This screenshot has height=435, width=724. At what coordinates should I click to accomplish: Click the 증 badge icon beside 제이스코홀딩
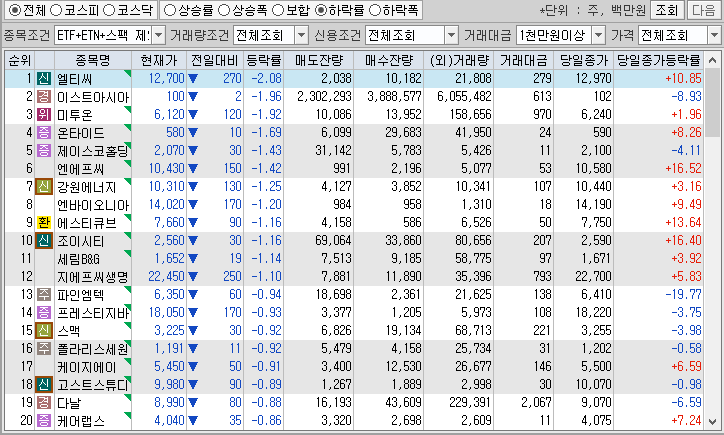[44, 151]
